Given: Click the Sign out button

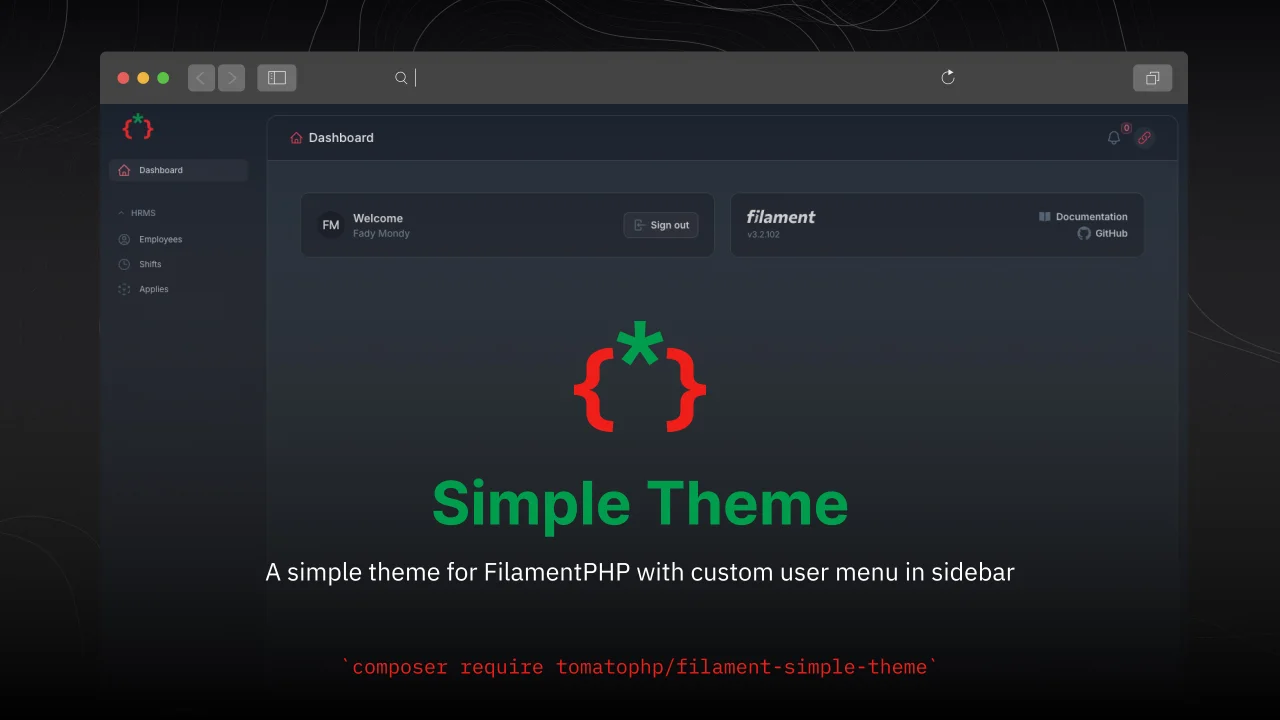Looking at the screenshot, I should (661, 225).
